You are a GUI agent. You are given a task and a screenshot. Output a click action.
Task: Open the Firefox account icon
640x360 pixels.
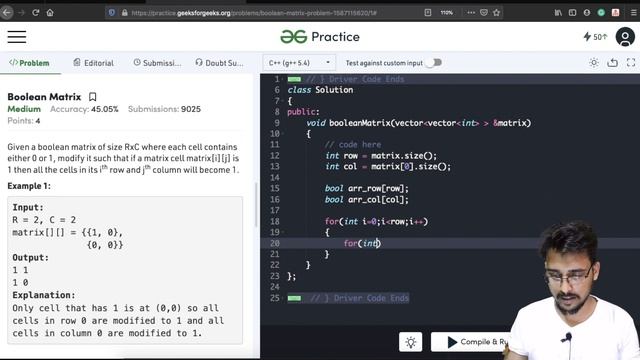pos(587,13)
